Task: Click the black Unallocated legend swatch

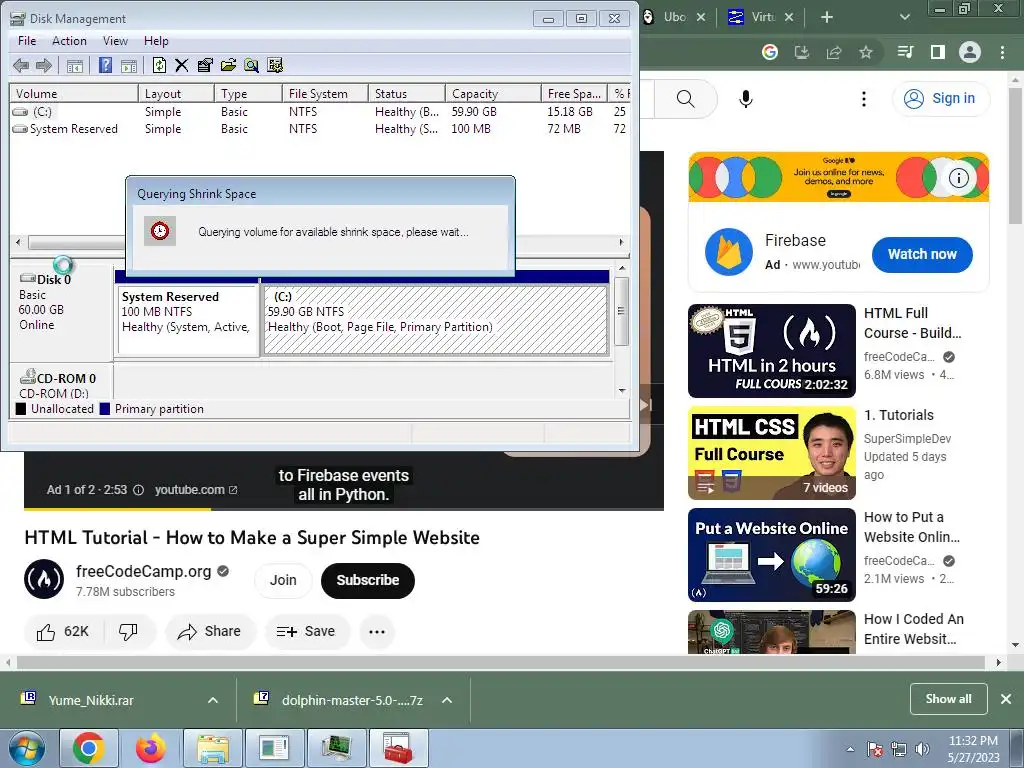Action: 21,409
